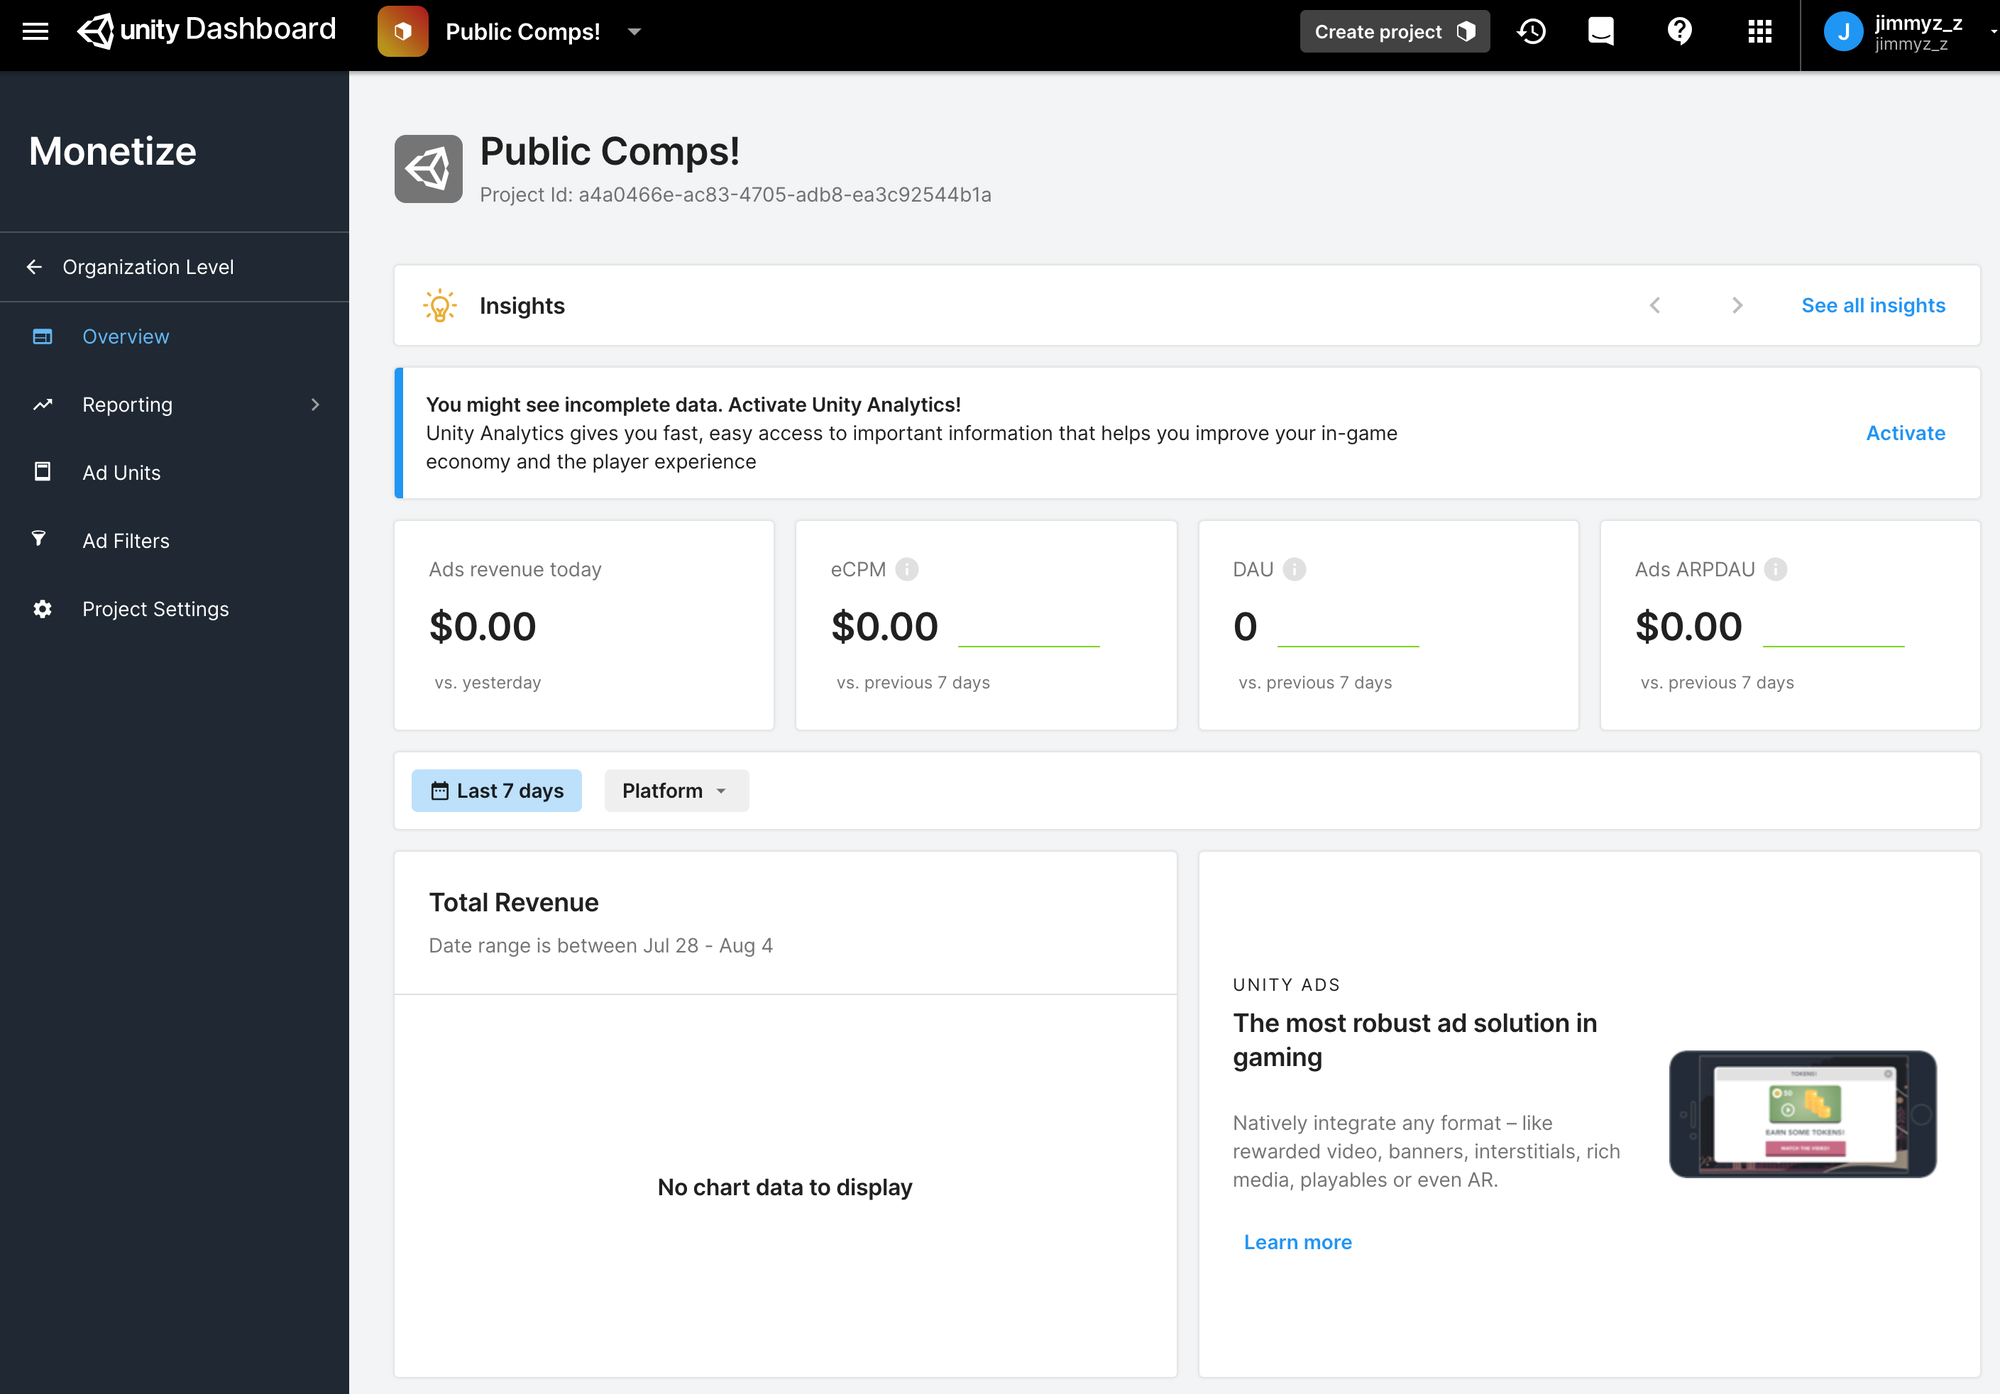The width and height of the screenshot is (2000, 1394).
Task: Click Learn more Unity Ads link
Action: (x=1296, y=1240)
